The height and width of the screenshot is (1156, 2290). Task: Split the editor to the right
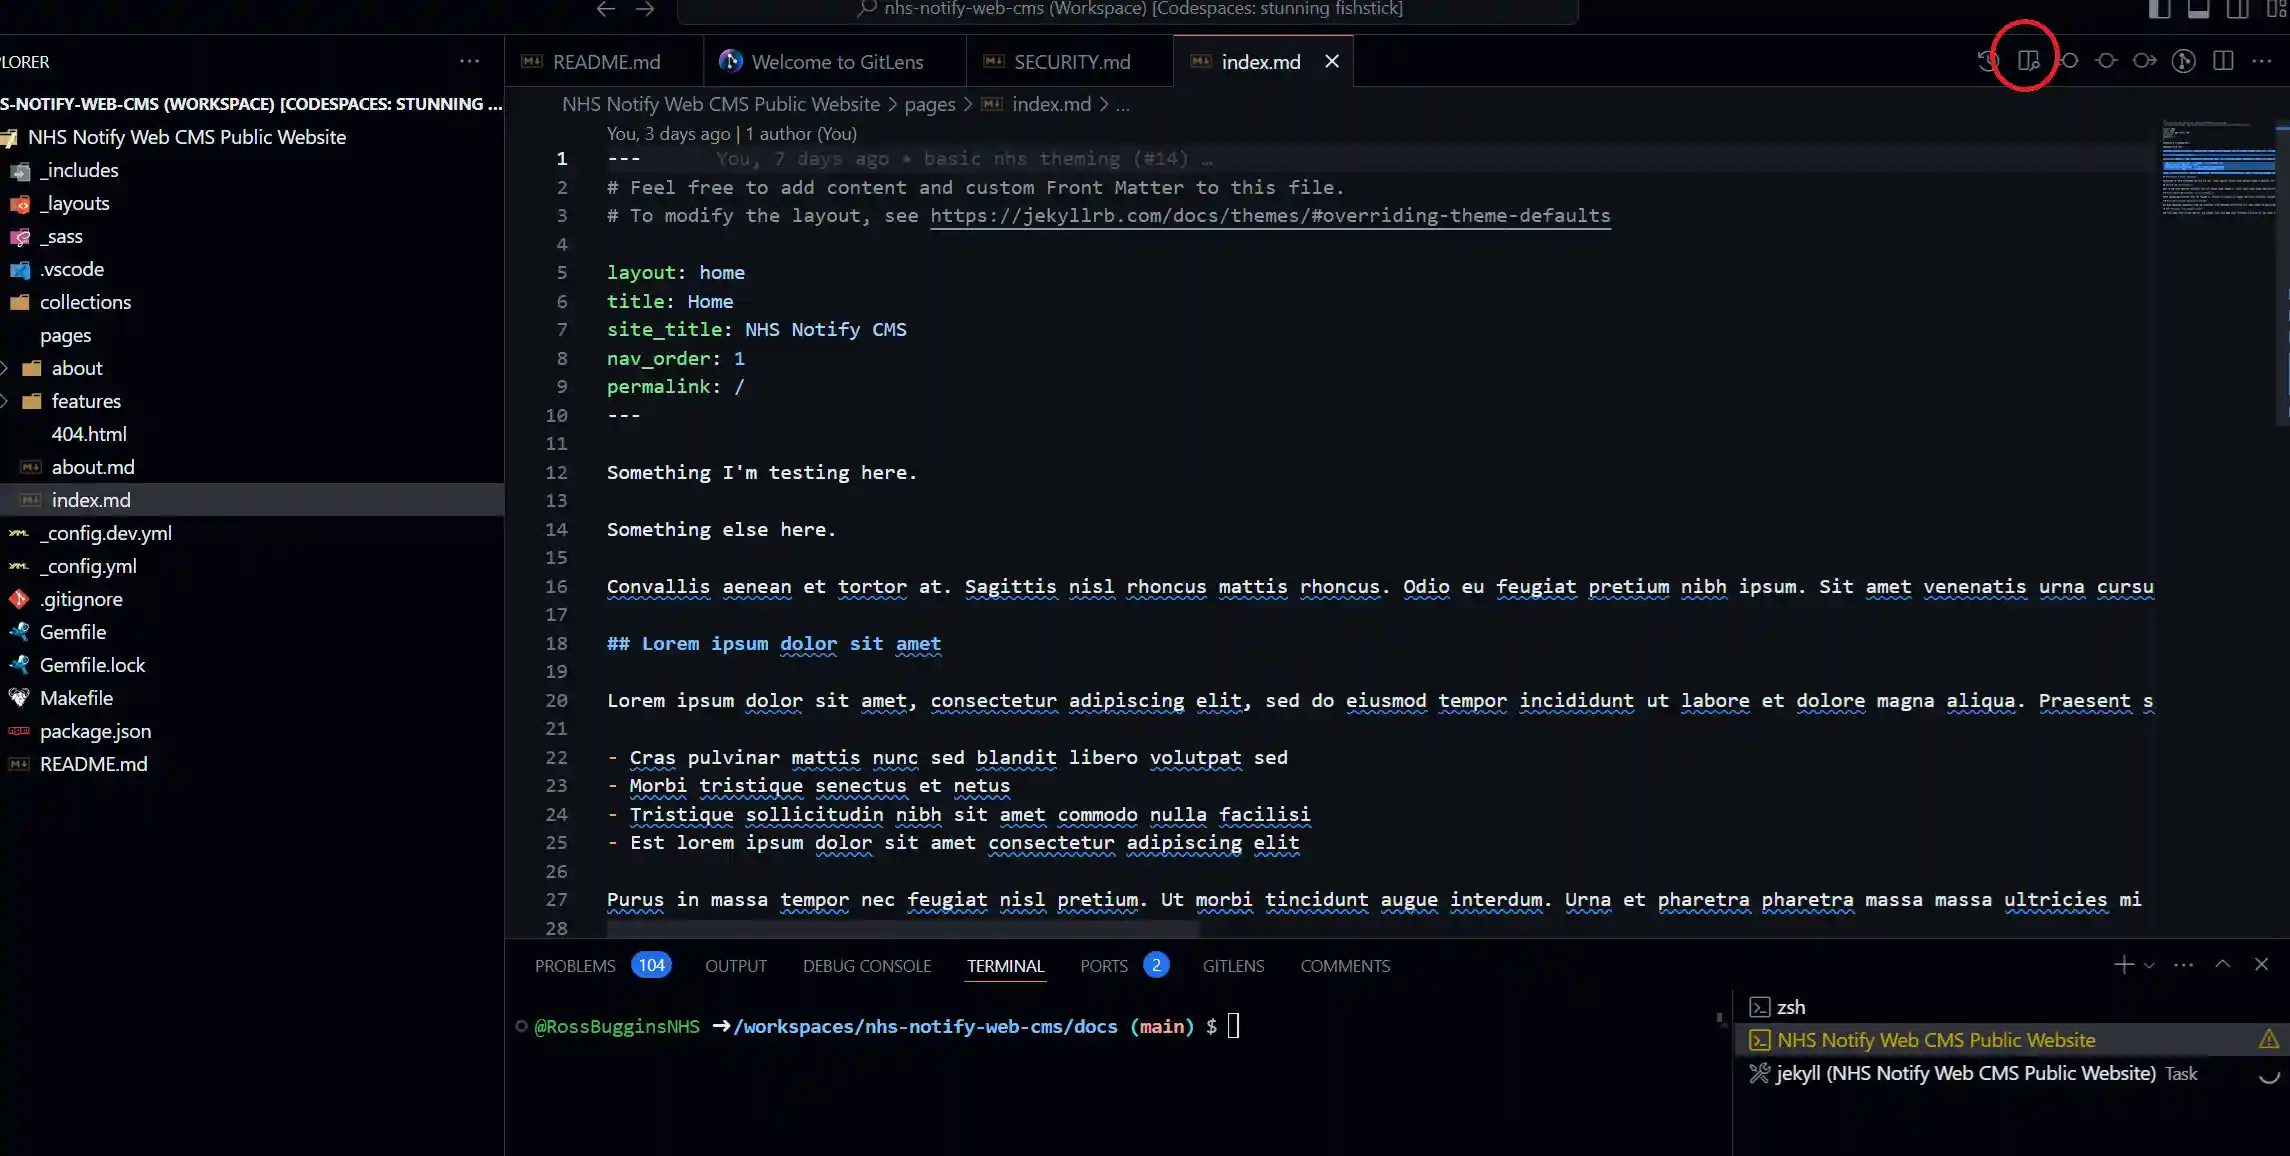tap(2223, 61)
